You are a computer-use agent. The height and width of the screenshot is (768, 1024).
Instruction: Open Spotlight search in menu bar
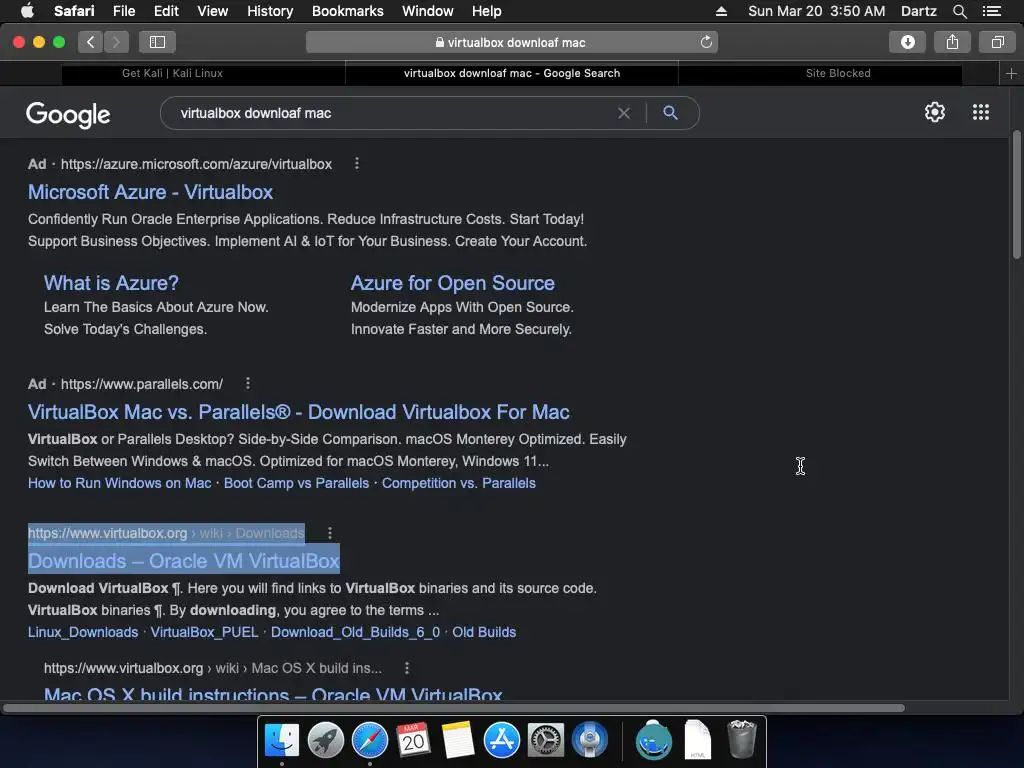coord(959,11)
